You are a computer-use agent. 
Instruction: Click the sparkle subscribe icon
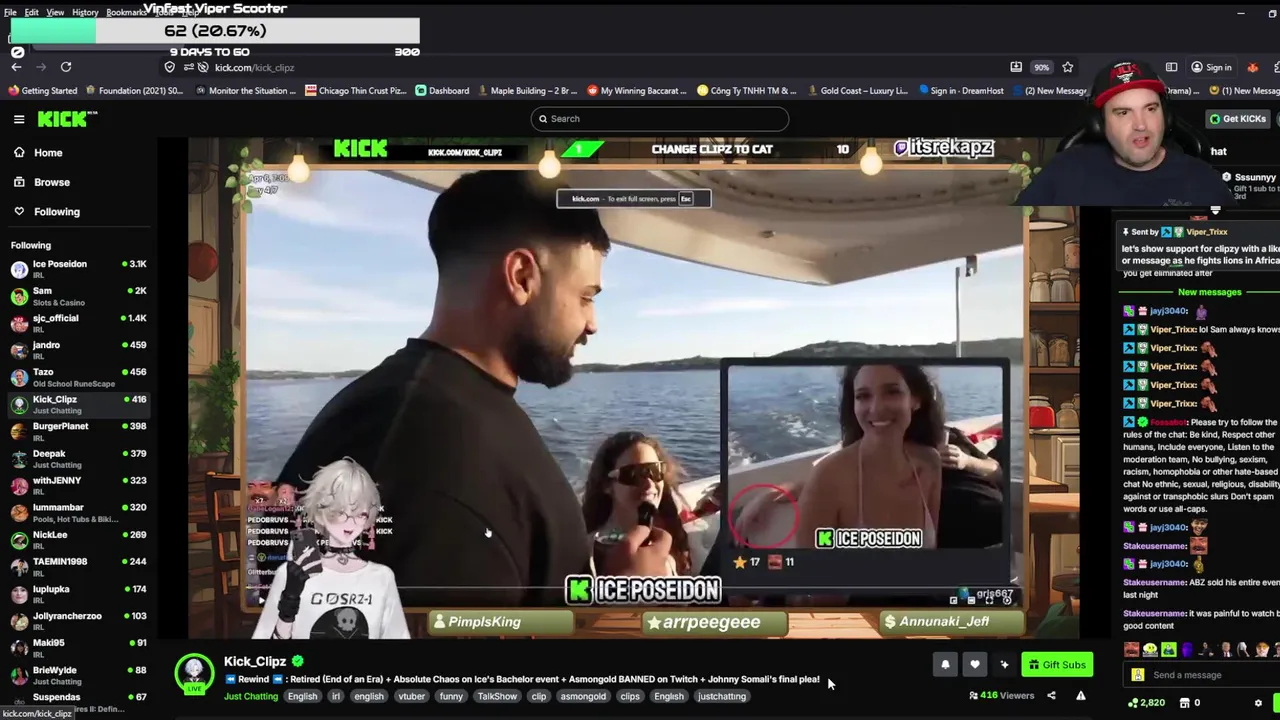(1004, 664)
